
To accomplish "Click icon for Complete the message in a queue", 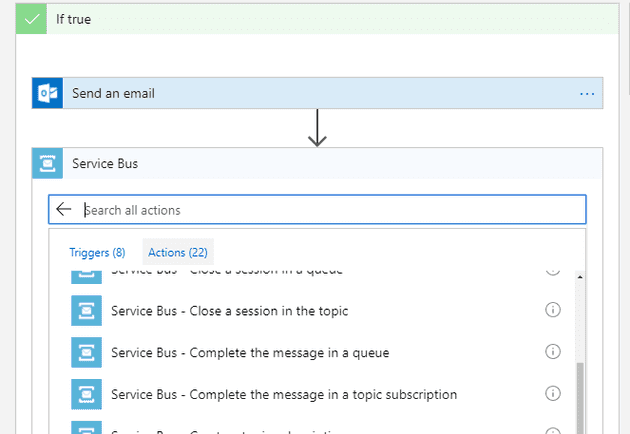I will [86, 352].
